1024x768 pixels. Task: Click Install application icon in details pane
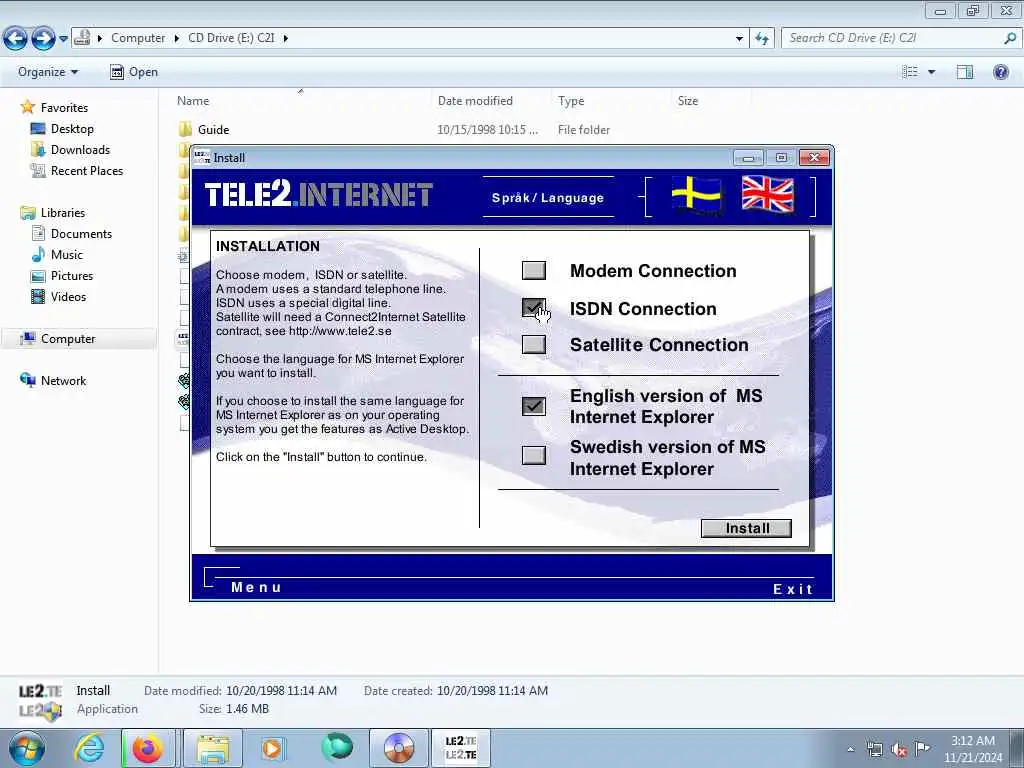tap(40, 701)
